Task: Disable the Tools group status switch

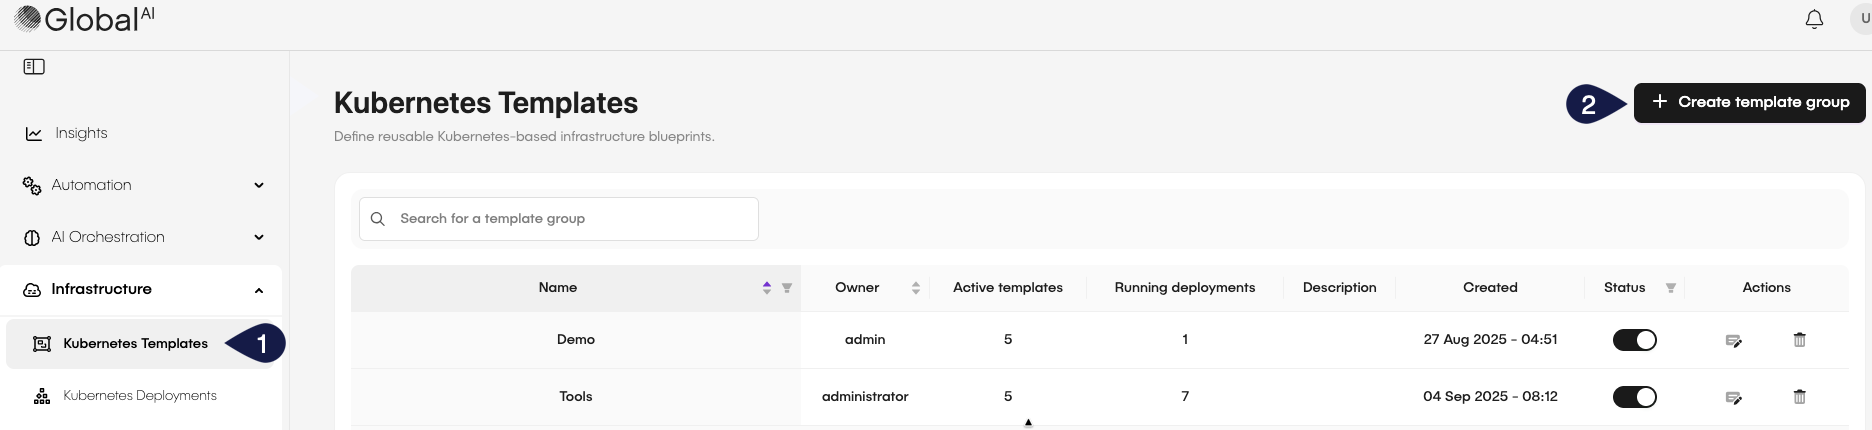Action: tap(1634, 397)
